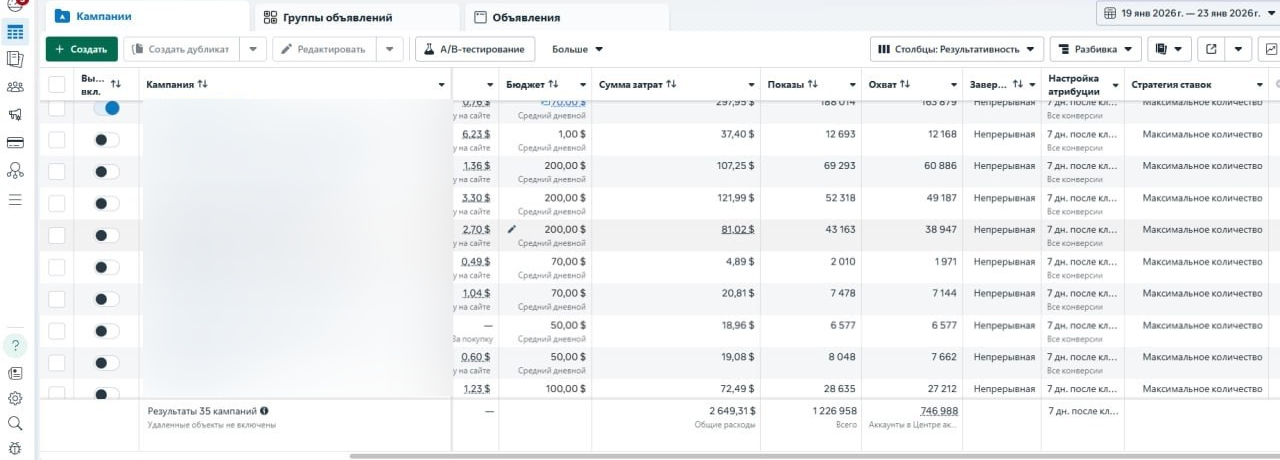Click the A/B-тестирование button
The width and height of the screenshot is (1280, 460).
pyautogui.click(x=476, y=49)
